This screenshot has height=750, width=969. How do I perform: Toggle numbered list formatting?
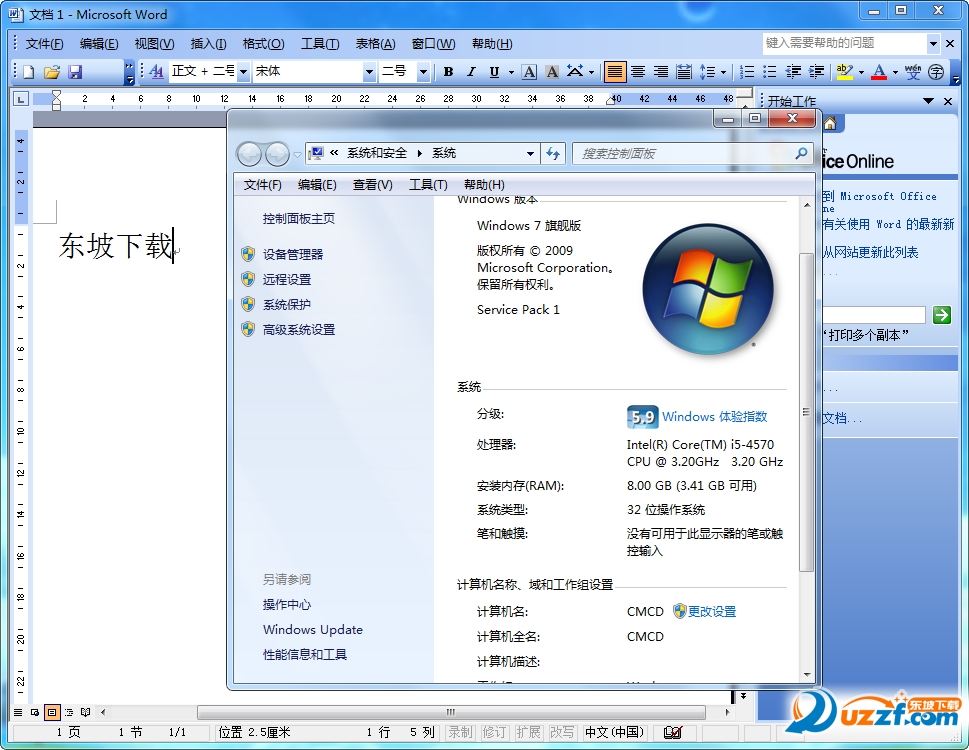click(x=747, y=72)
